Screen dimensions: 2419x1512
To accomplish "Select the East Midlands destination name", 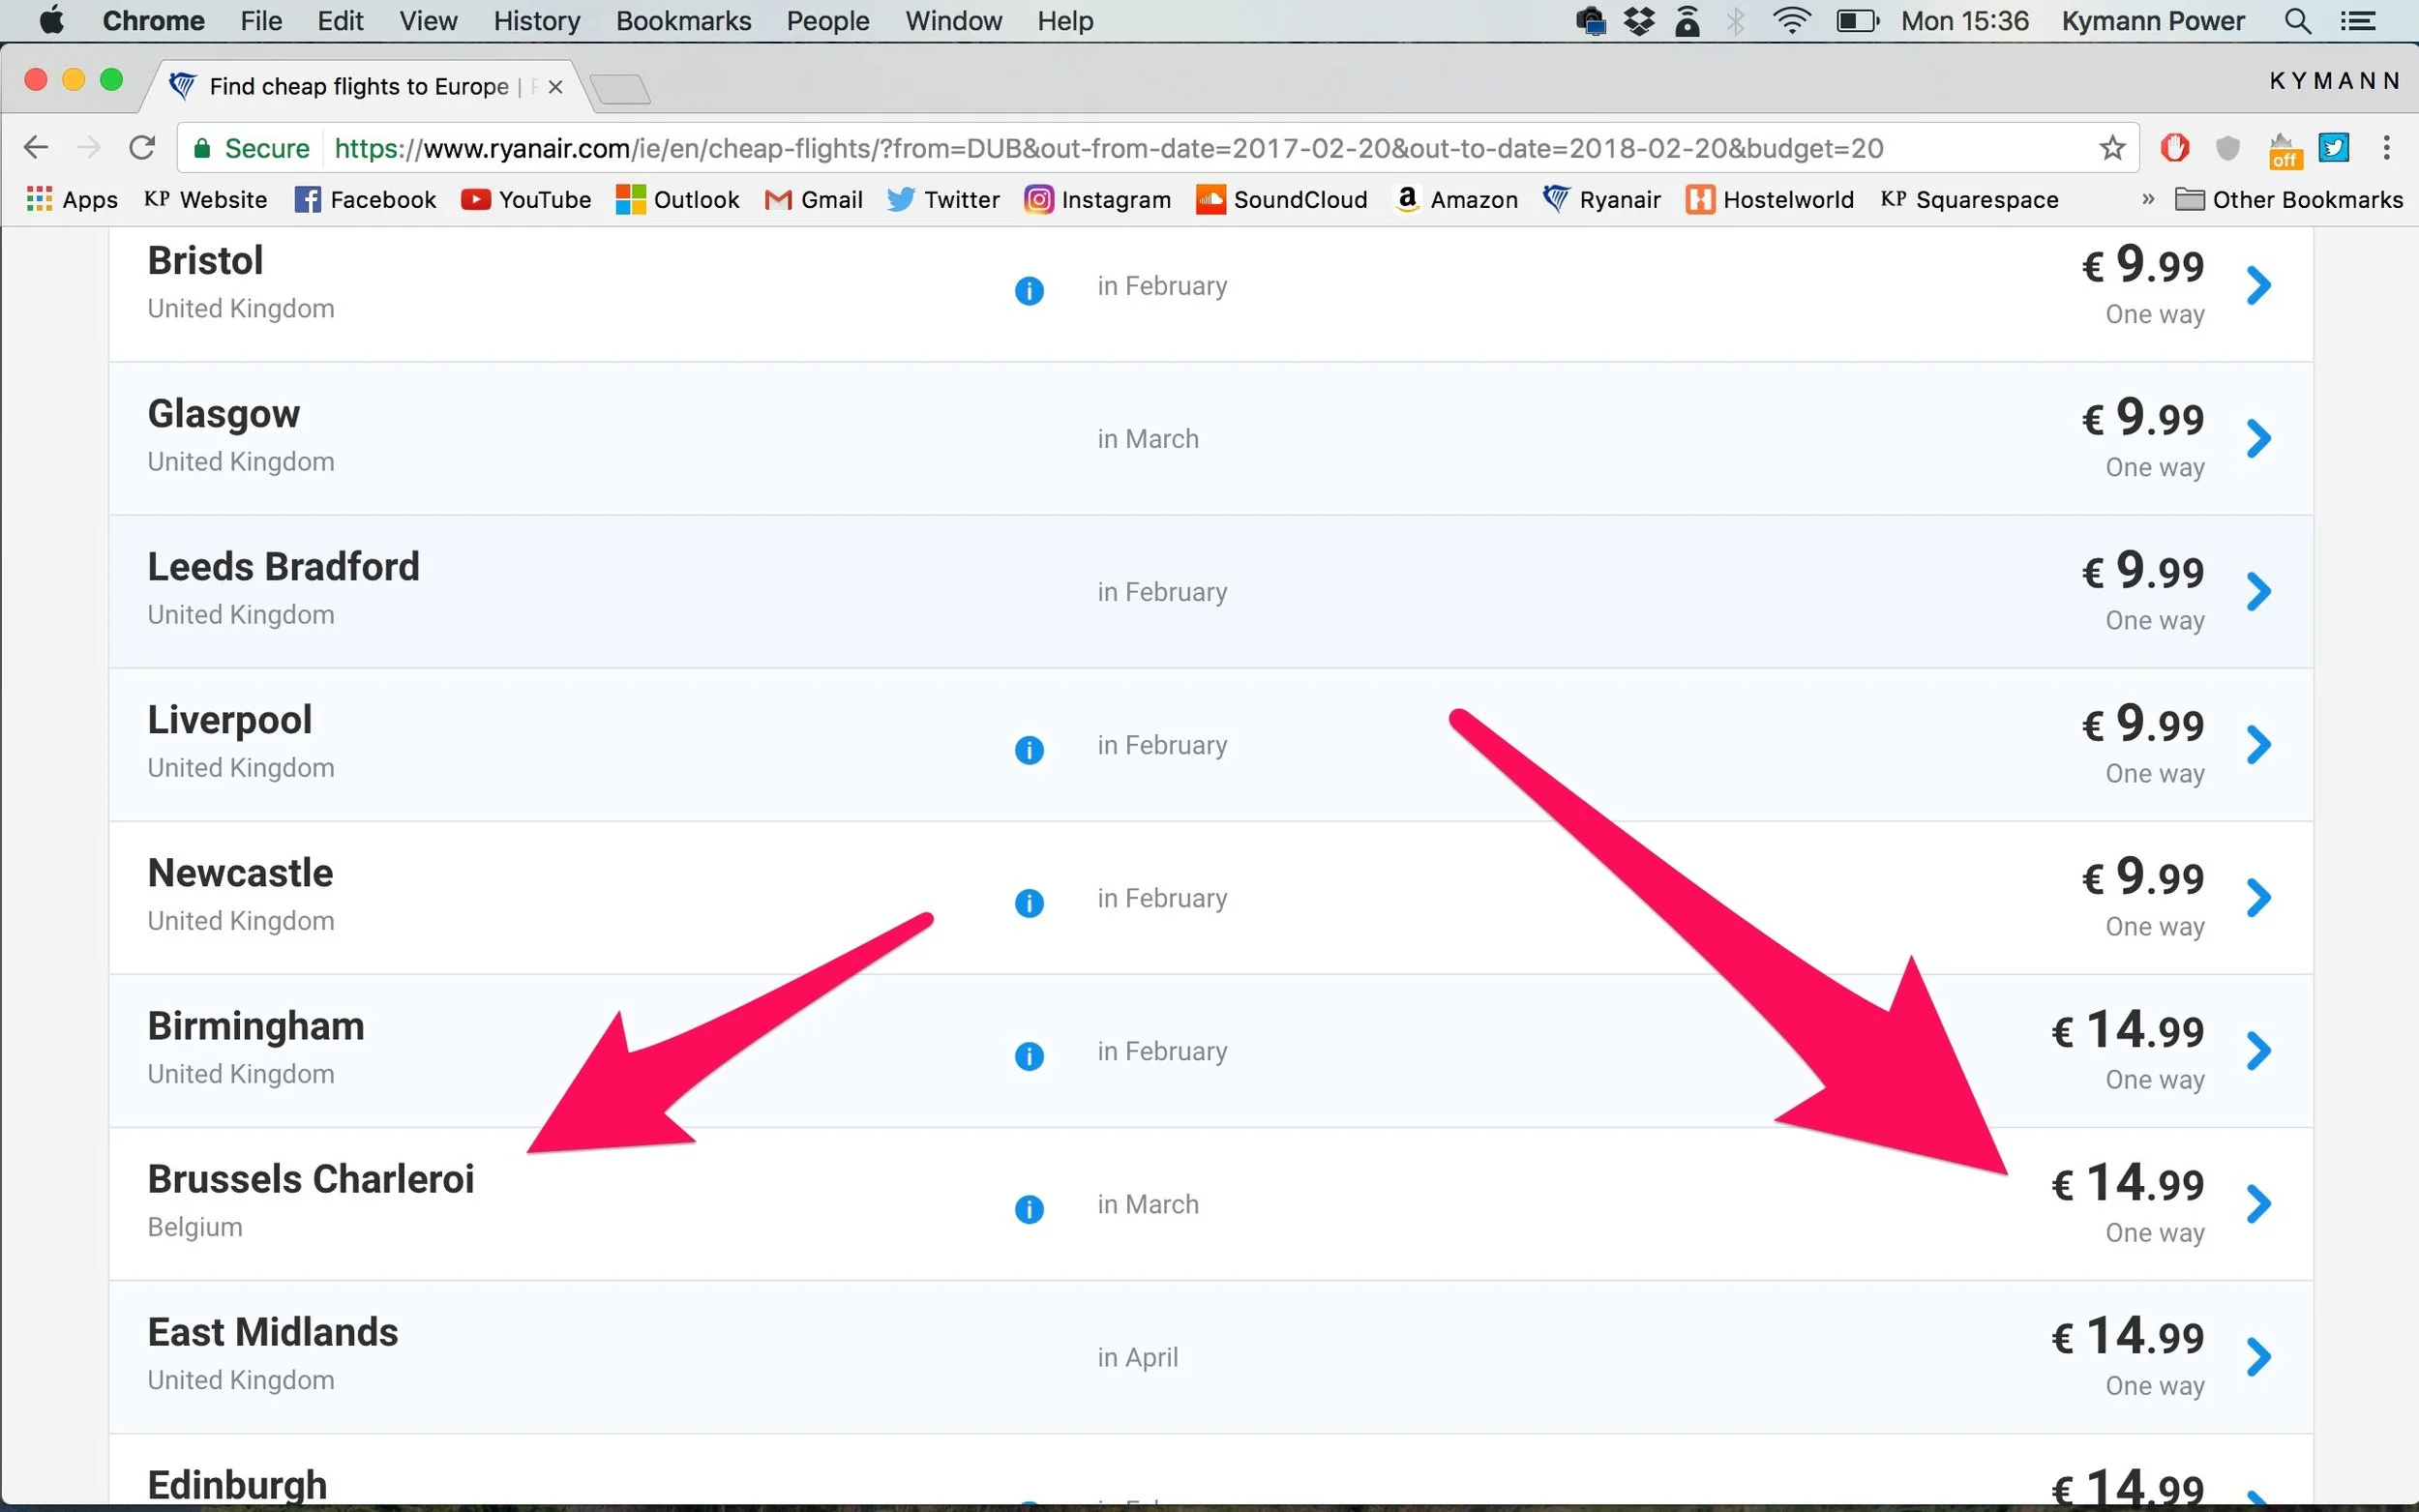I will pos(273,1332).
